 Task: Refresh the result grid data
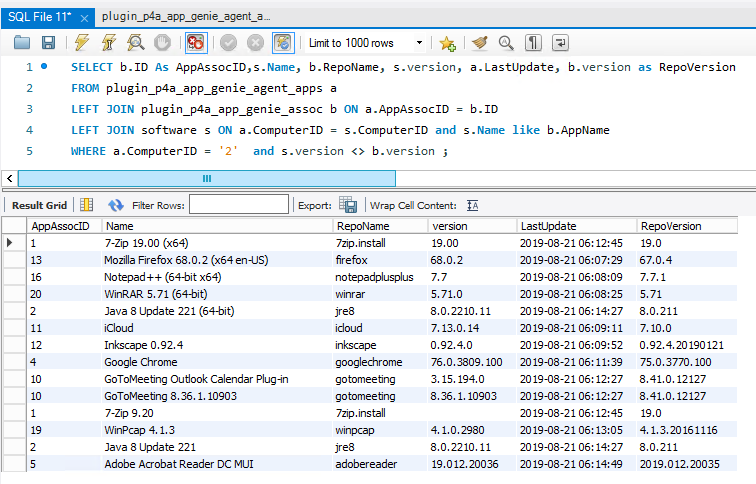tap(116, 205)
